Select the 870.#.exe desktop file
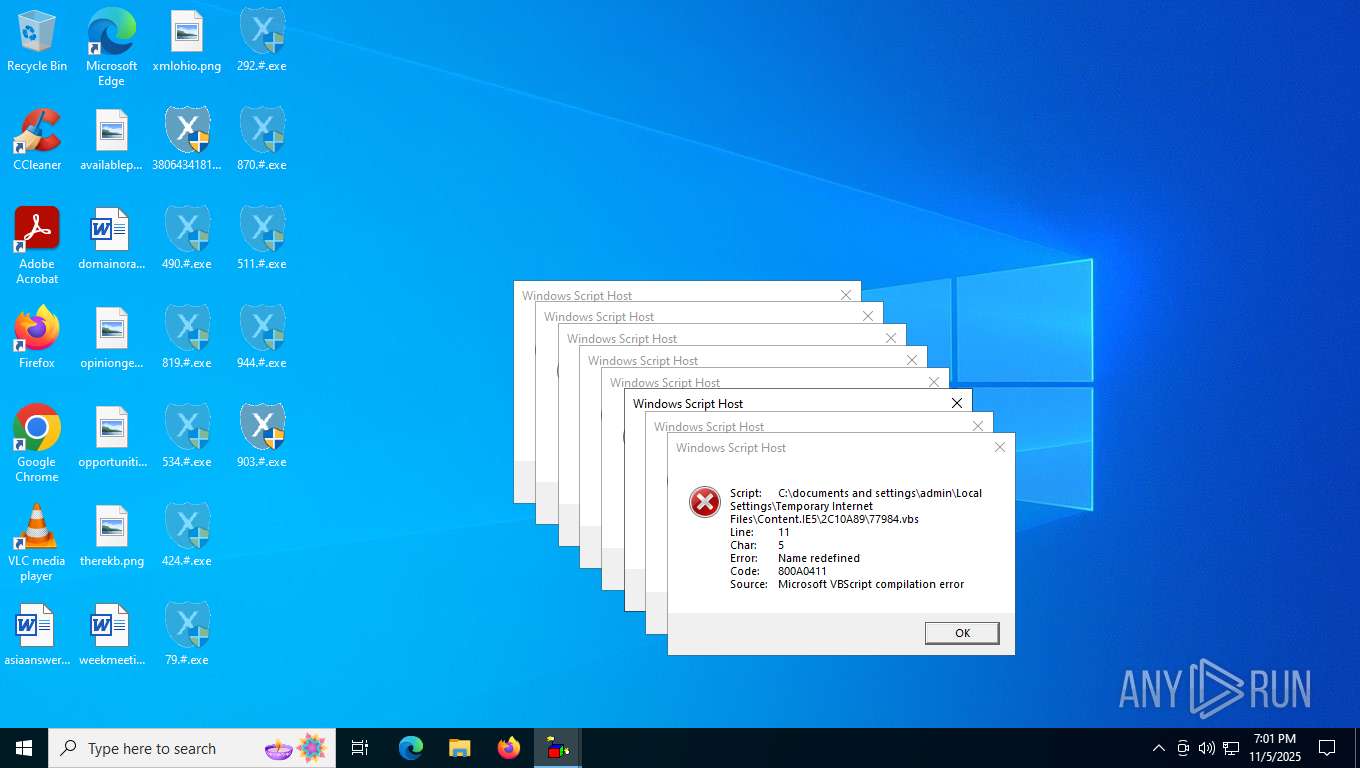The width and height of the screenshot is (1360, 768). coord(262,140)
